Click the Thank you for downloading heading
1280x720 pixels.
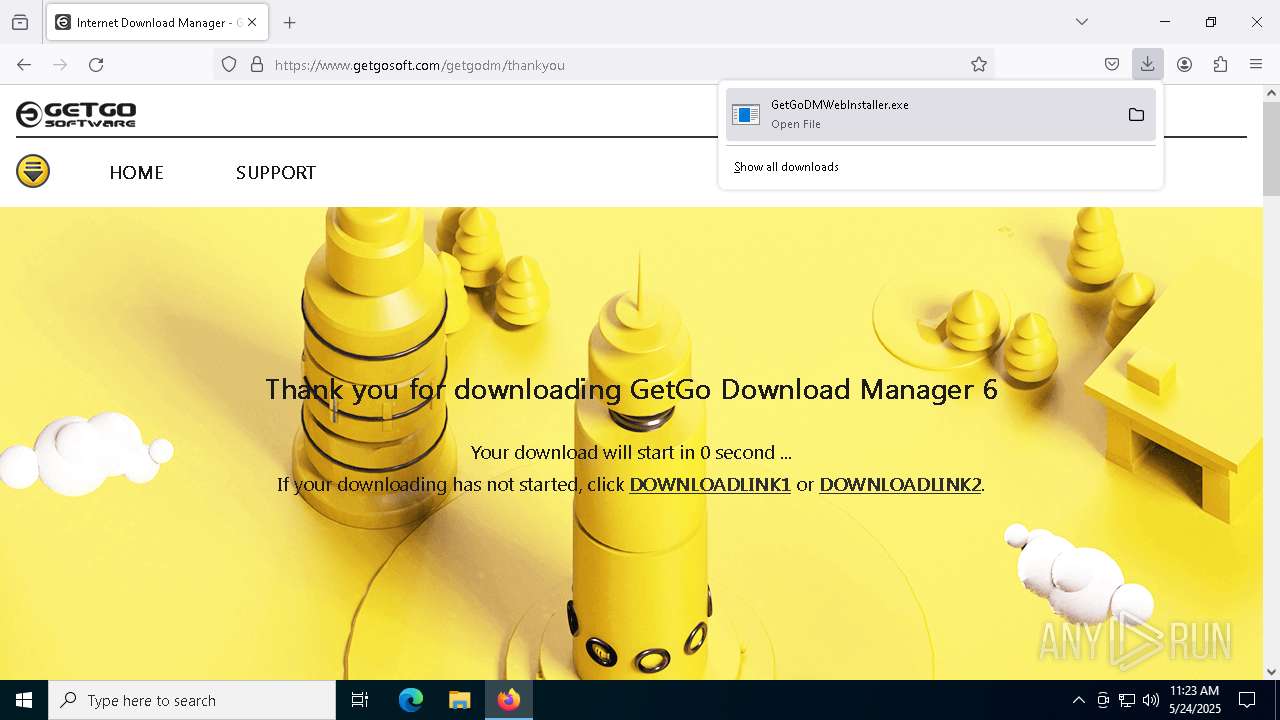[x=631, y=389]
